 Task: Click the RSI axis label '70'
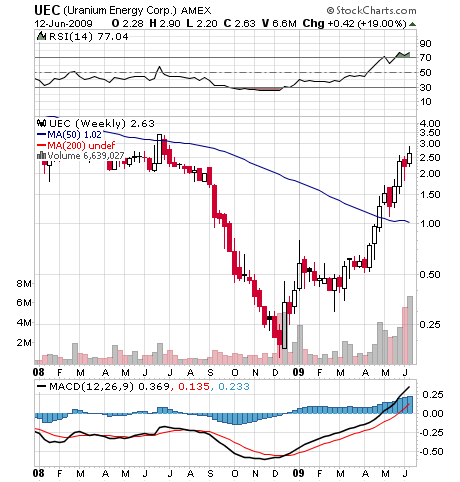(x=425, y=58)
